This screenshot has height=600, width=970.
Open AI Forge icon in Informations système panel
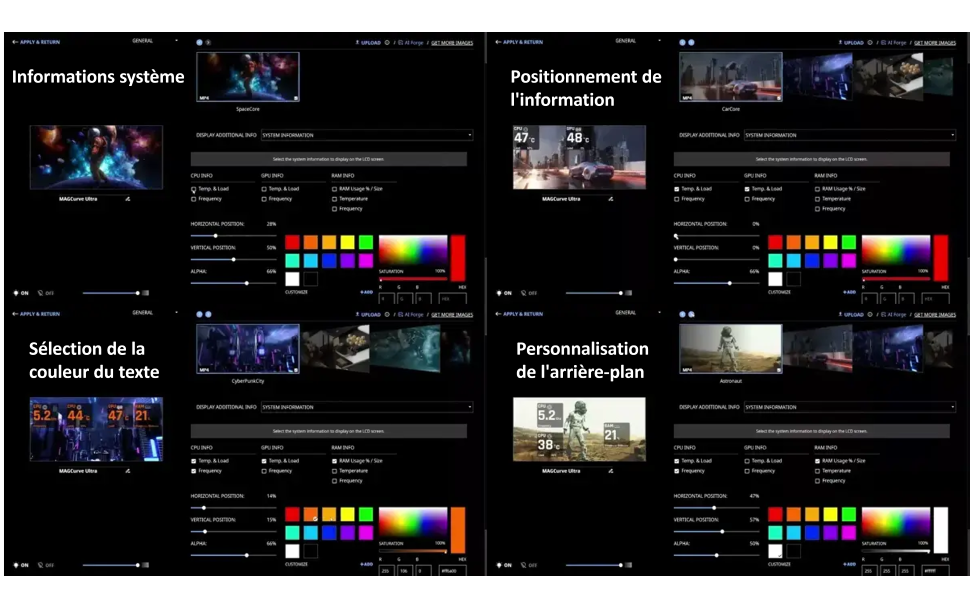400,43
